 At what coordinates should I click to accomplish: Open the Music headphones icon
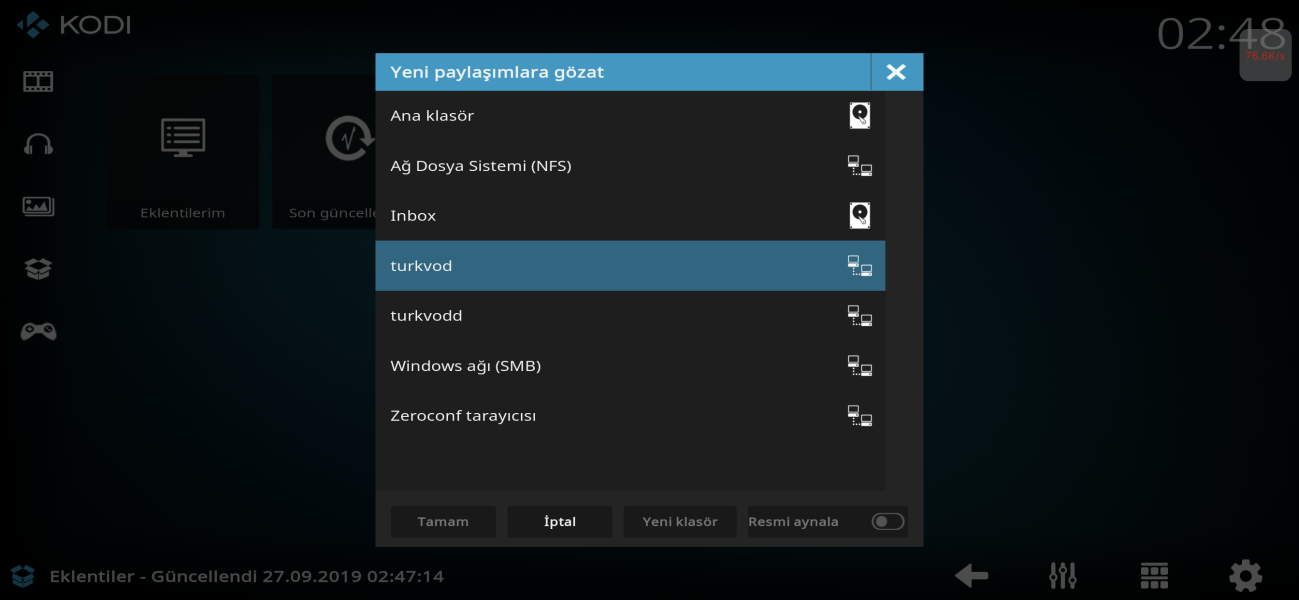tap(38, 144)
